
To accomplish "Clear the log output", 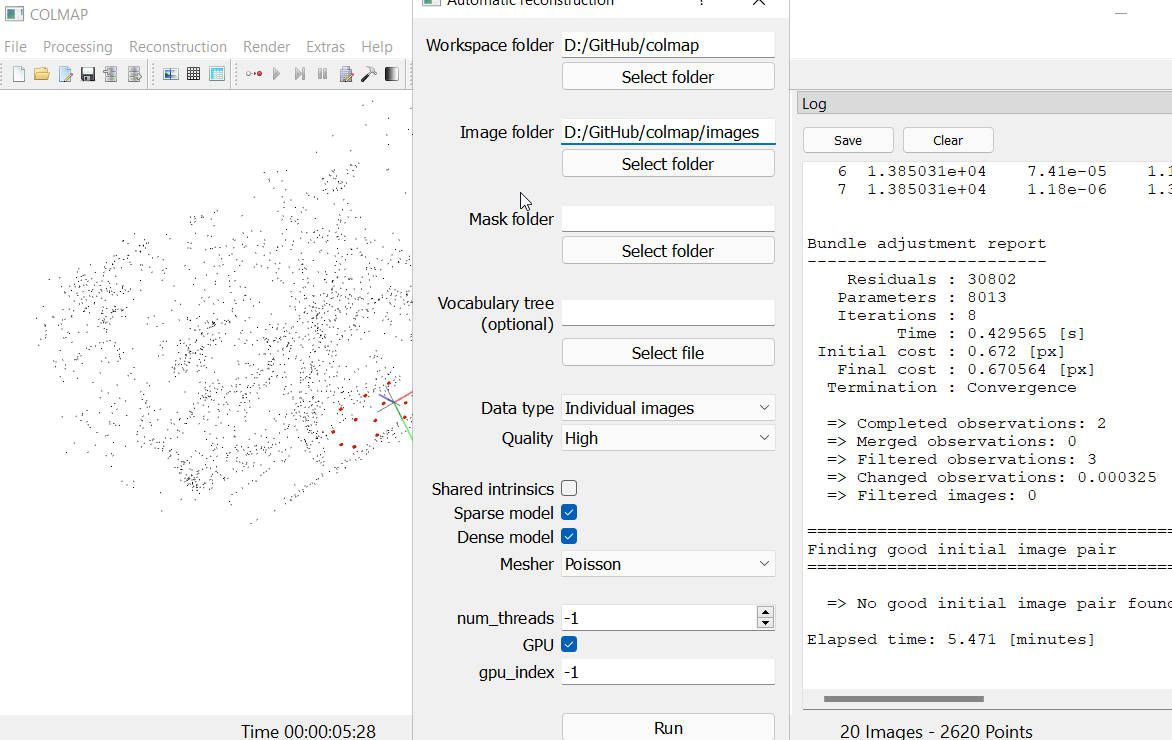I will coord(946,139).
